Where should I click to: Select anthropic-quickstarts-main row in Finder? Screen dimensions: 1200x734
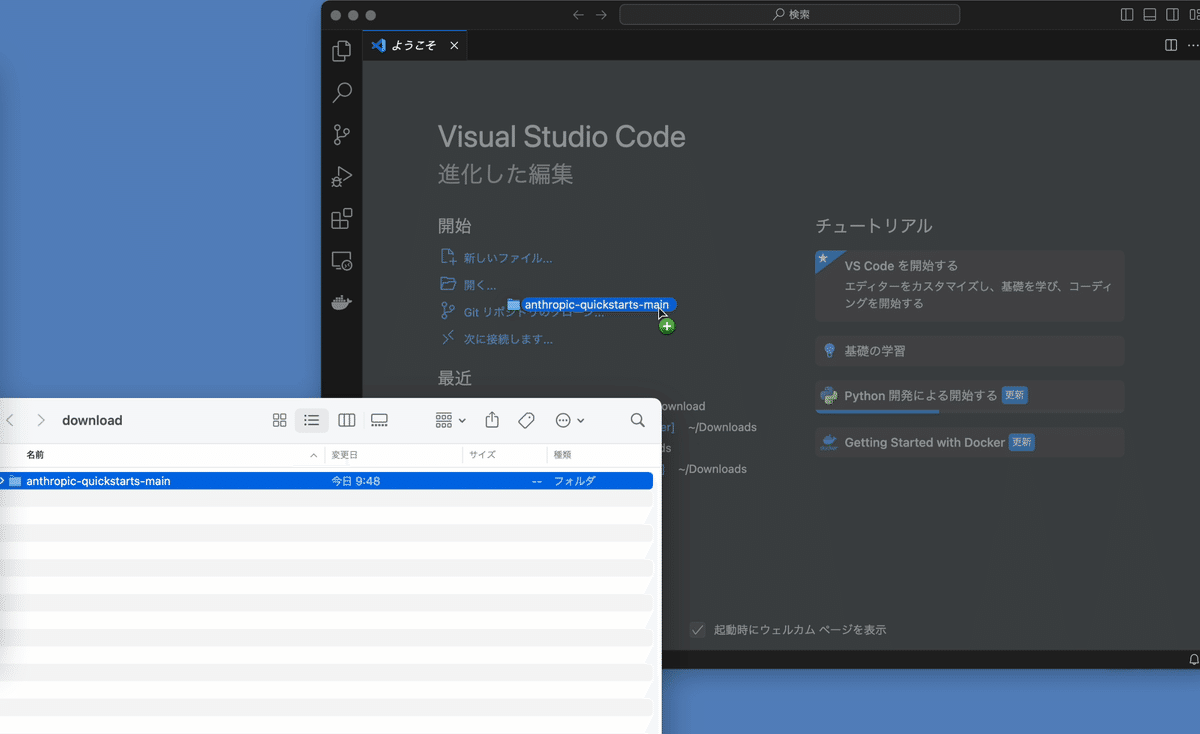point(326,481)
